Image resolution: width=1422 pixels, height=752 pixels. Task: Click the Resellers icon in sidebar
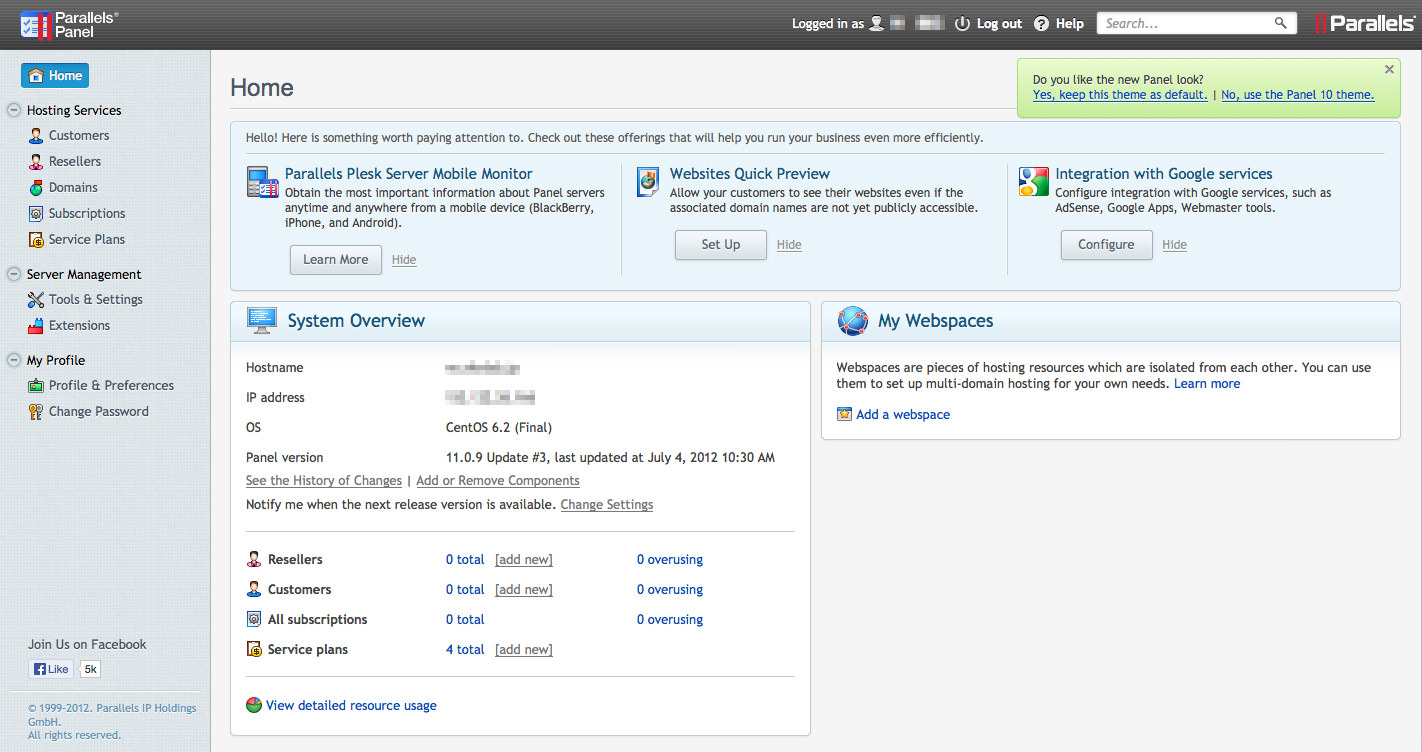pos(36,162)
